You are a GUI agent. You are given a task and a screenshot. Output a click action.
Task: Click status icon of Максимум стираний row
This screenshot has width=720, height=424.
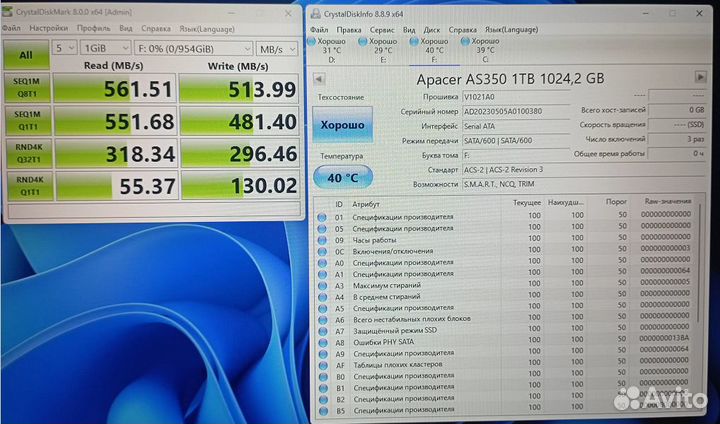tap(322, 285)
